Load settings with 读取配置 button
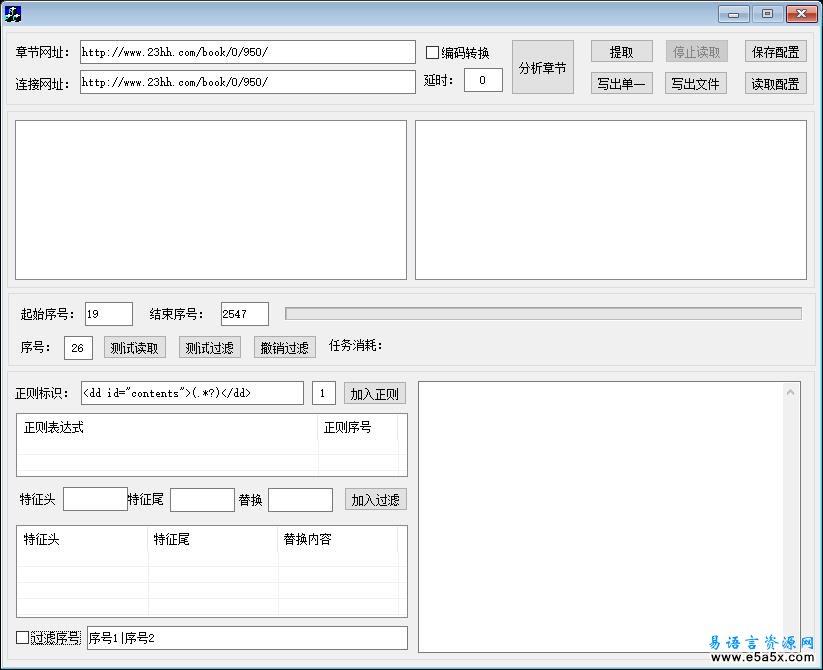Viewport: 823px width, 670px height. pyautogui.click(x=775, y=83)
